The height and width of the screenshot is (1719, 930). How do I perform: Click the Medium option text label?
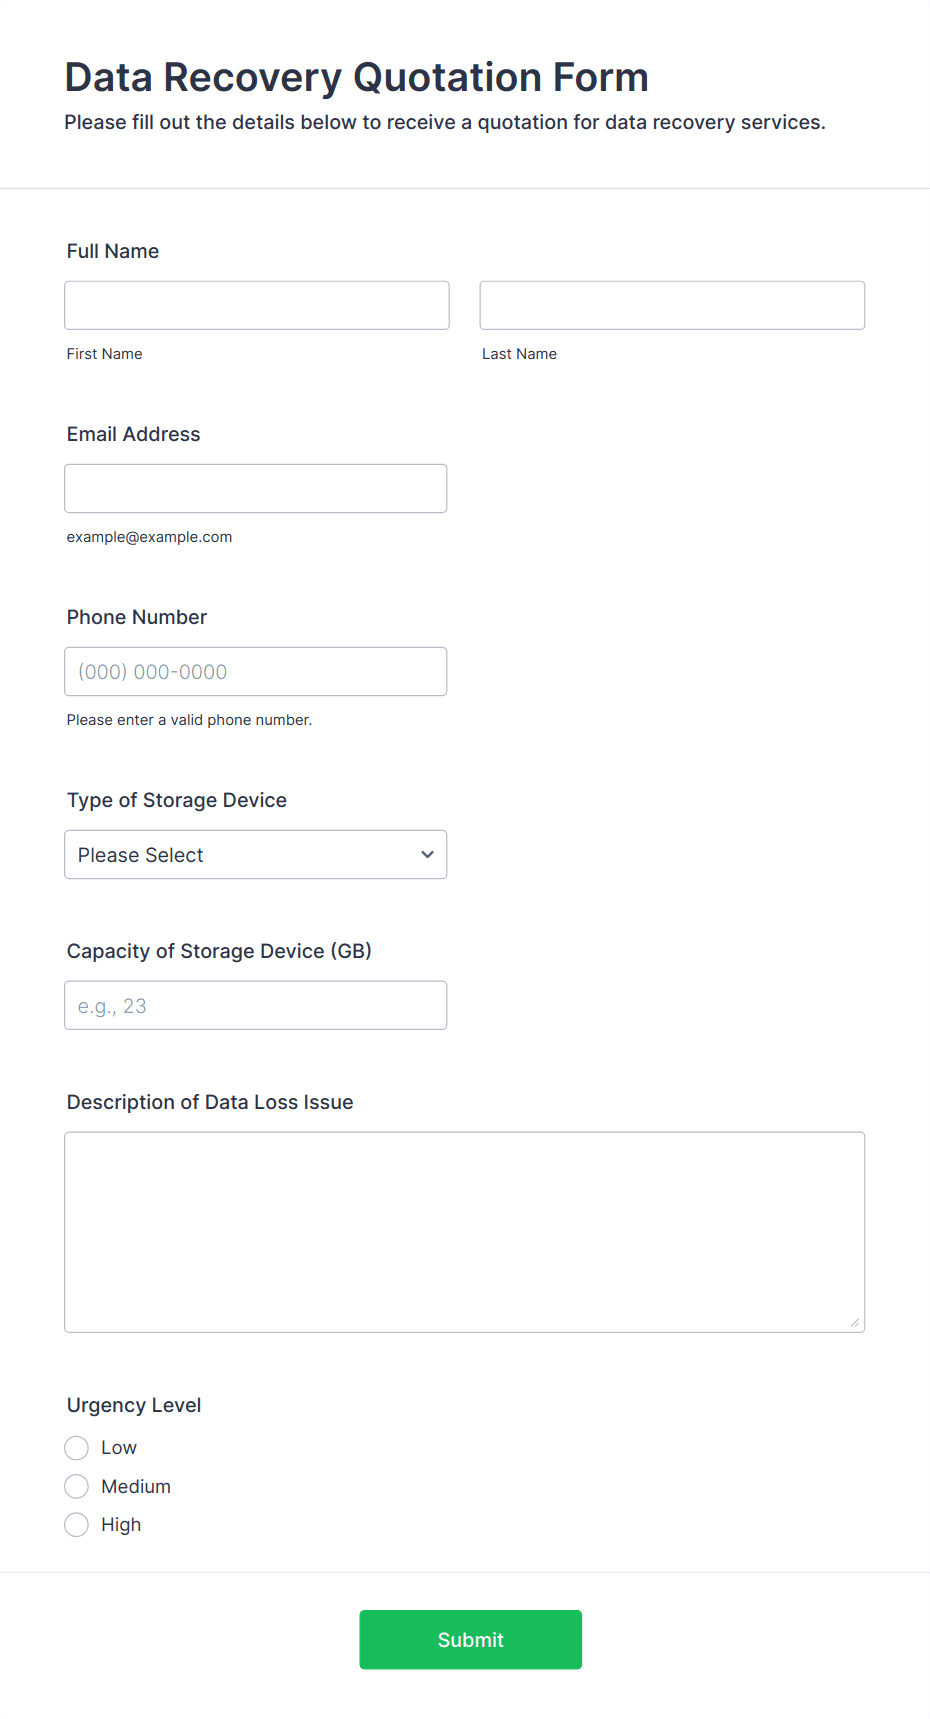(136, 1486)
